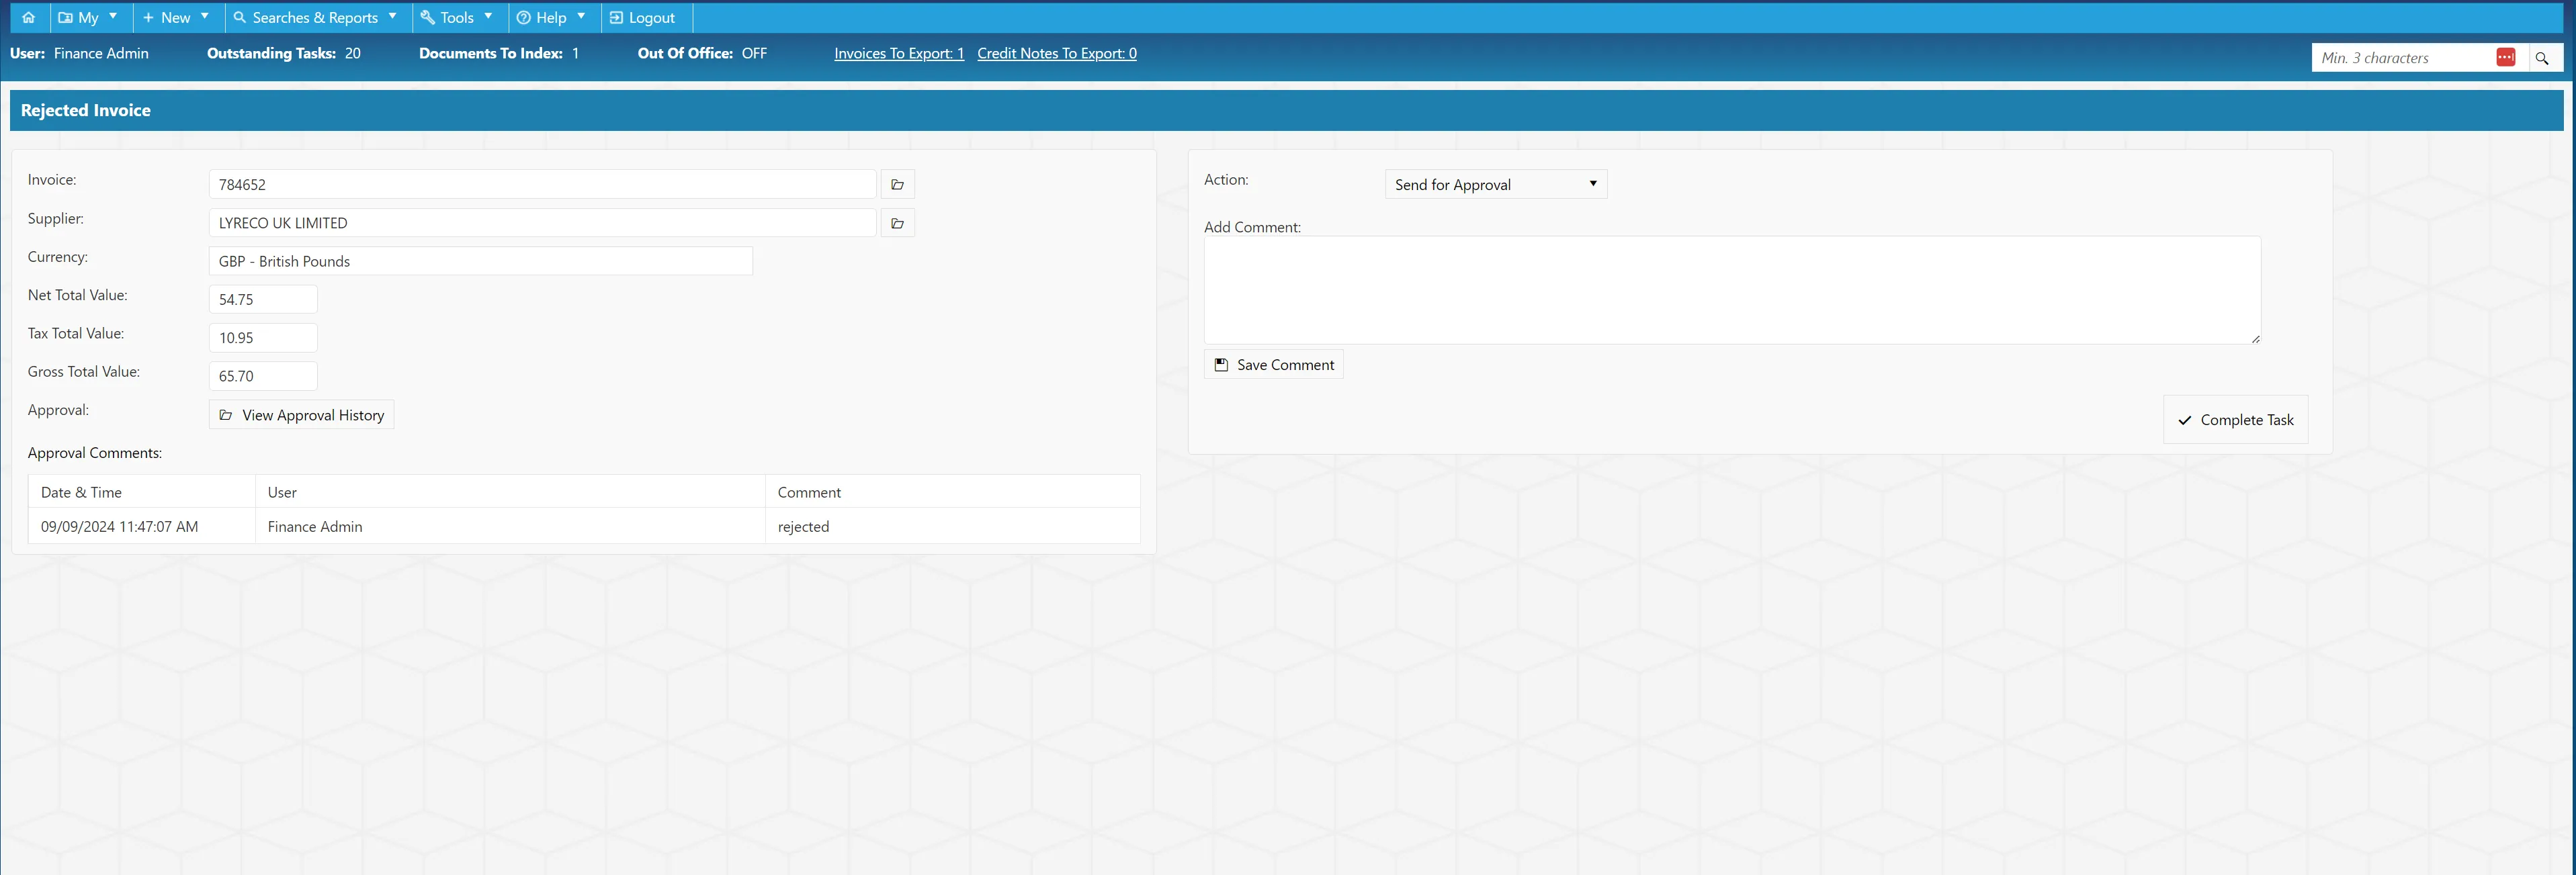Open Credit Notes To Export link
The image size is (2576, 875).
tap(1056, 53)
